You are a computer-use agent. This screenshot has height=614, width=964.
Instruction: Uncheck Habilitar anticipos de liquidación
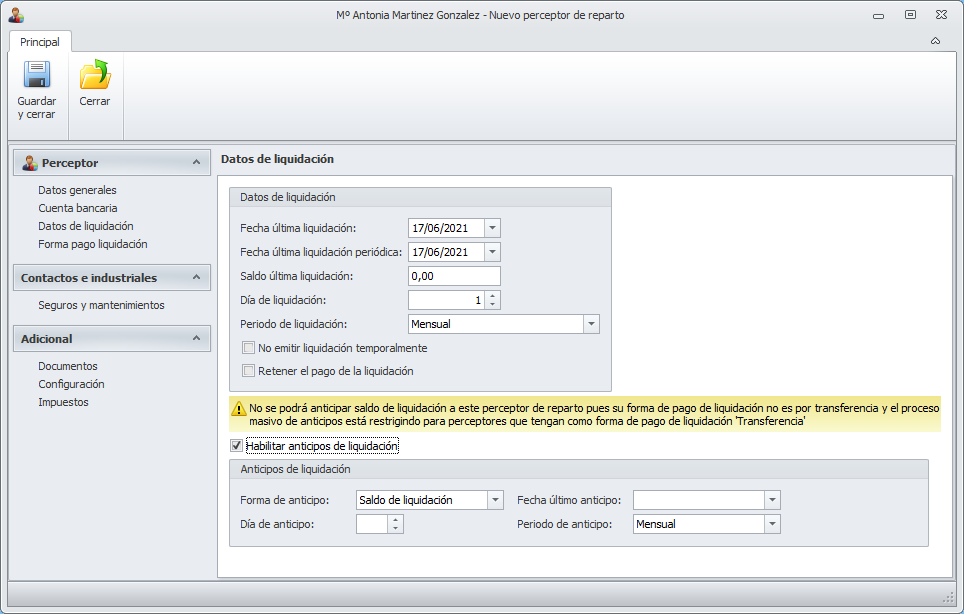[x=236, y=446]
